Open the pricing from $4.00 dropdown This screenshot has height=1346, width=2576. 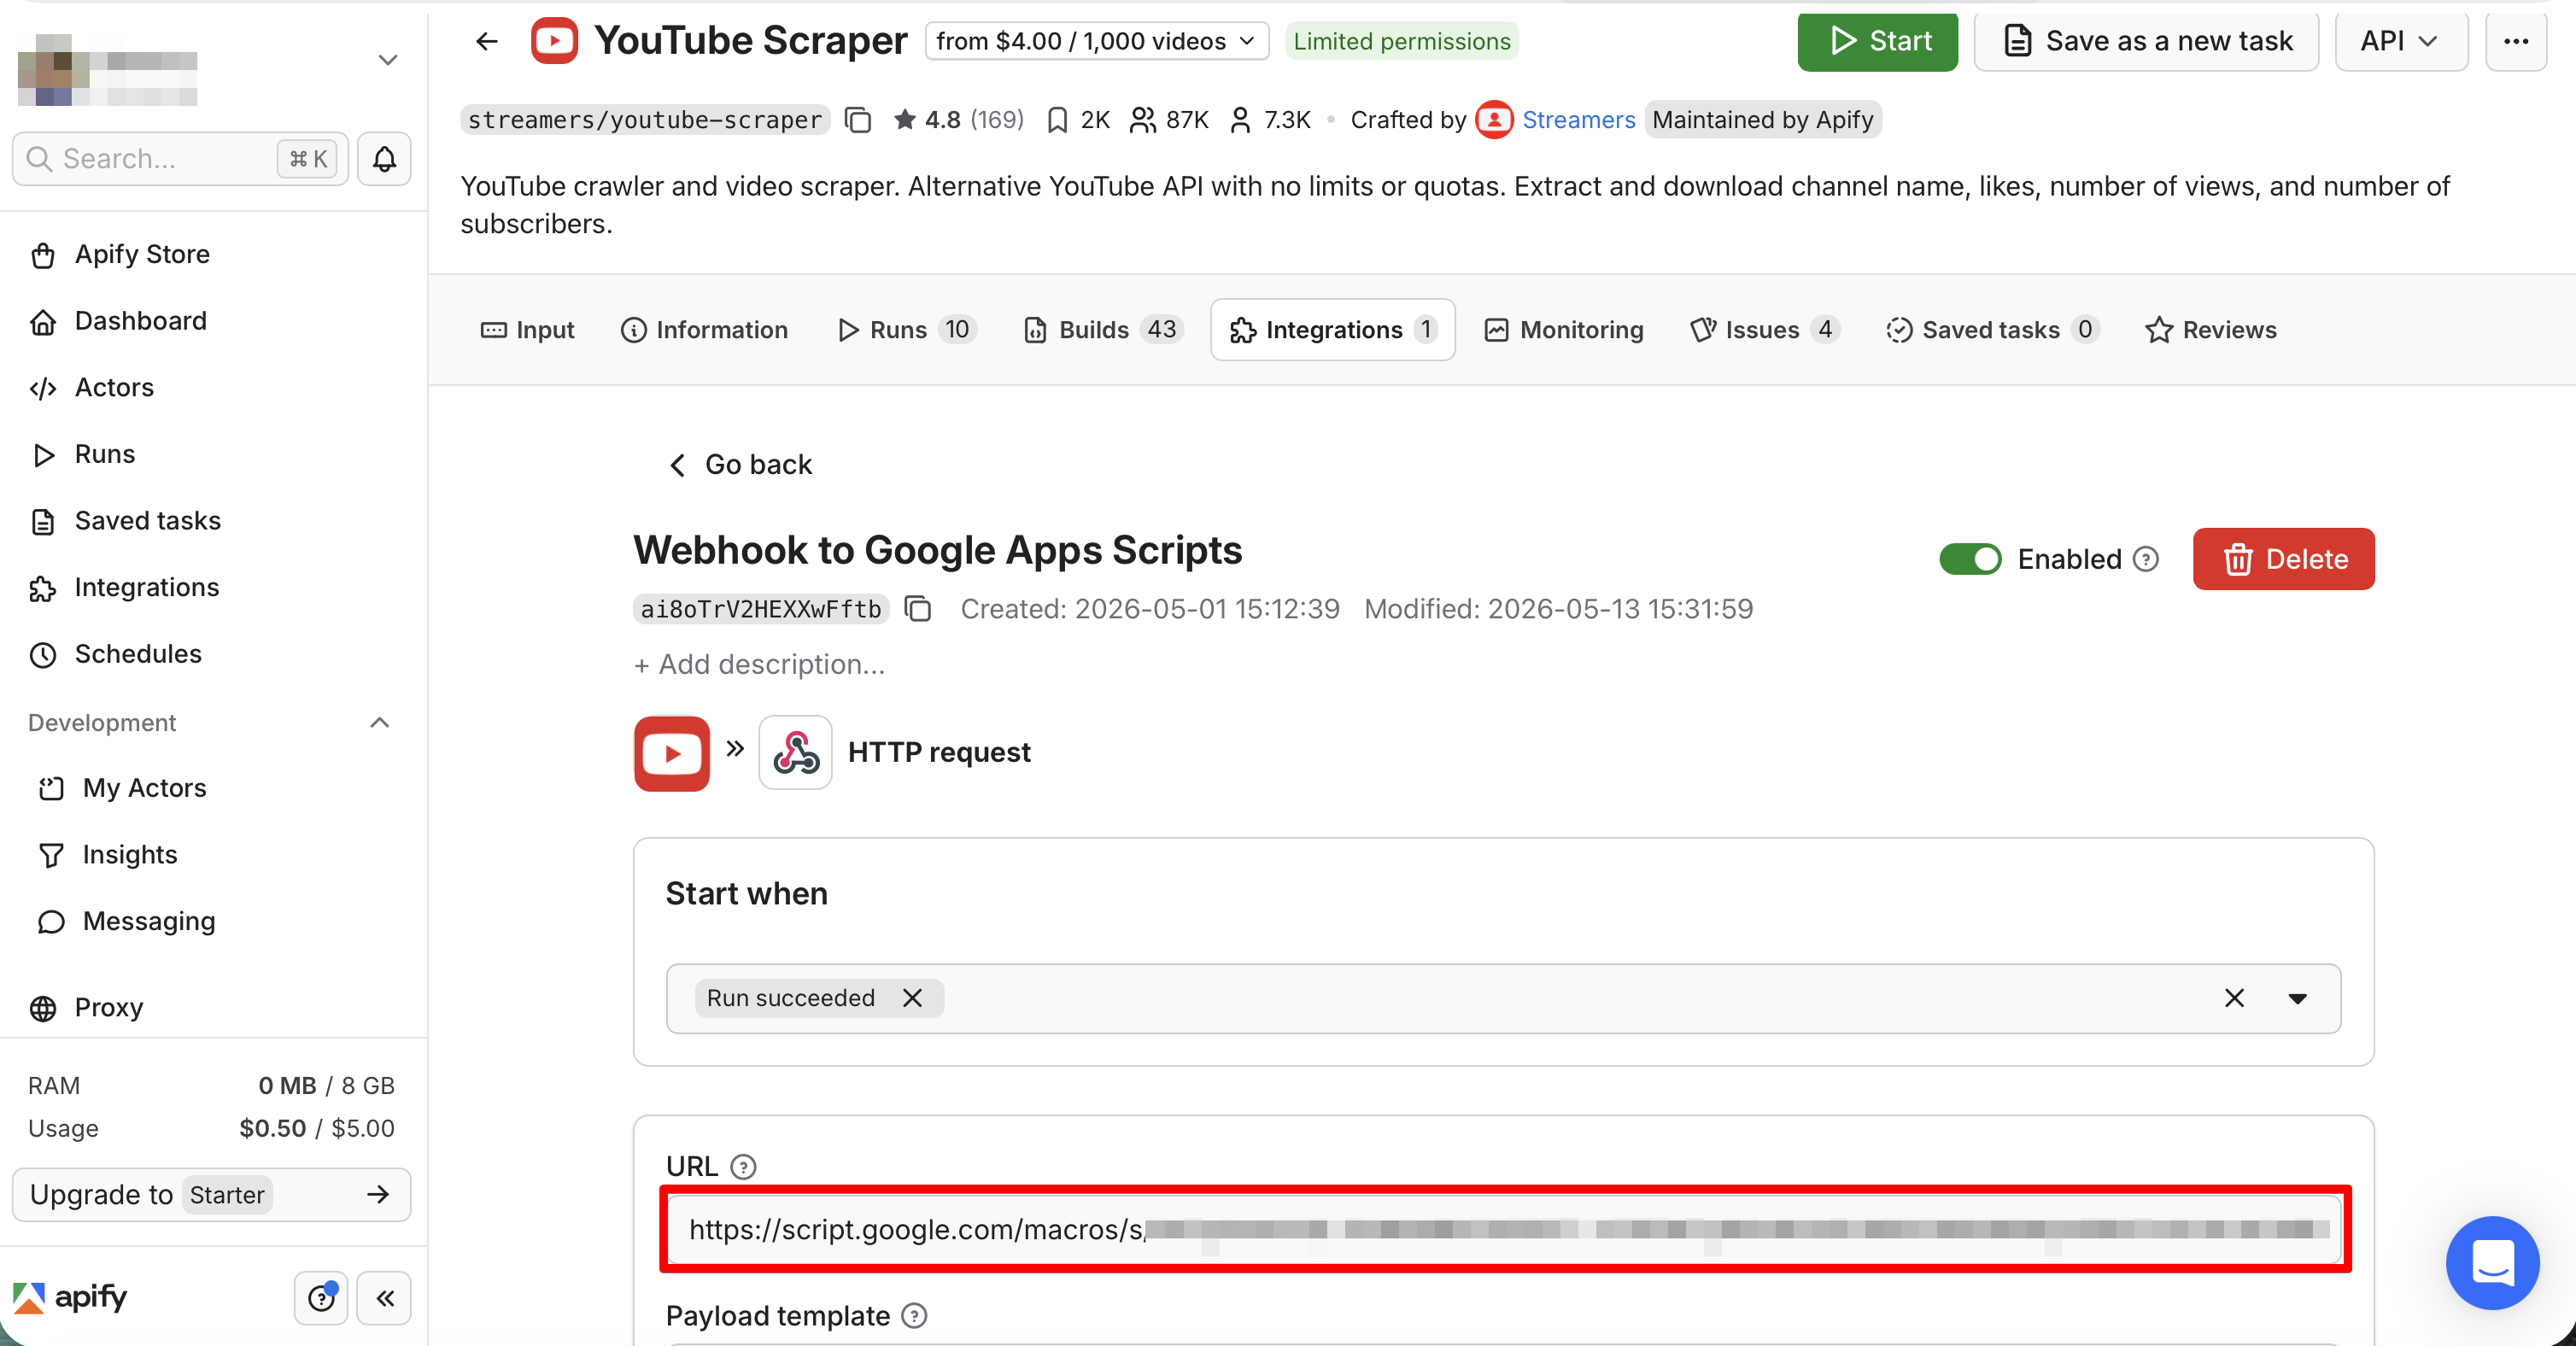[x=1096, y=41]
